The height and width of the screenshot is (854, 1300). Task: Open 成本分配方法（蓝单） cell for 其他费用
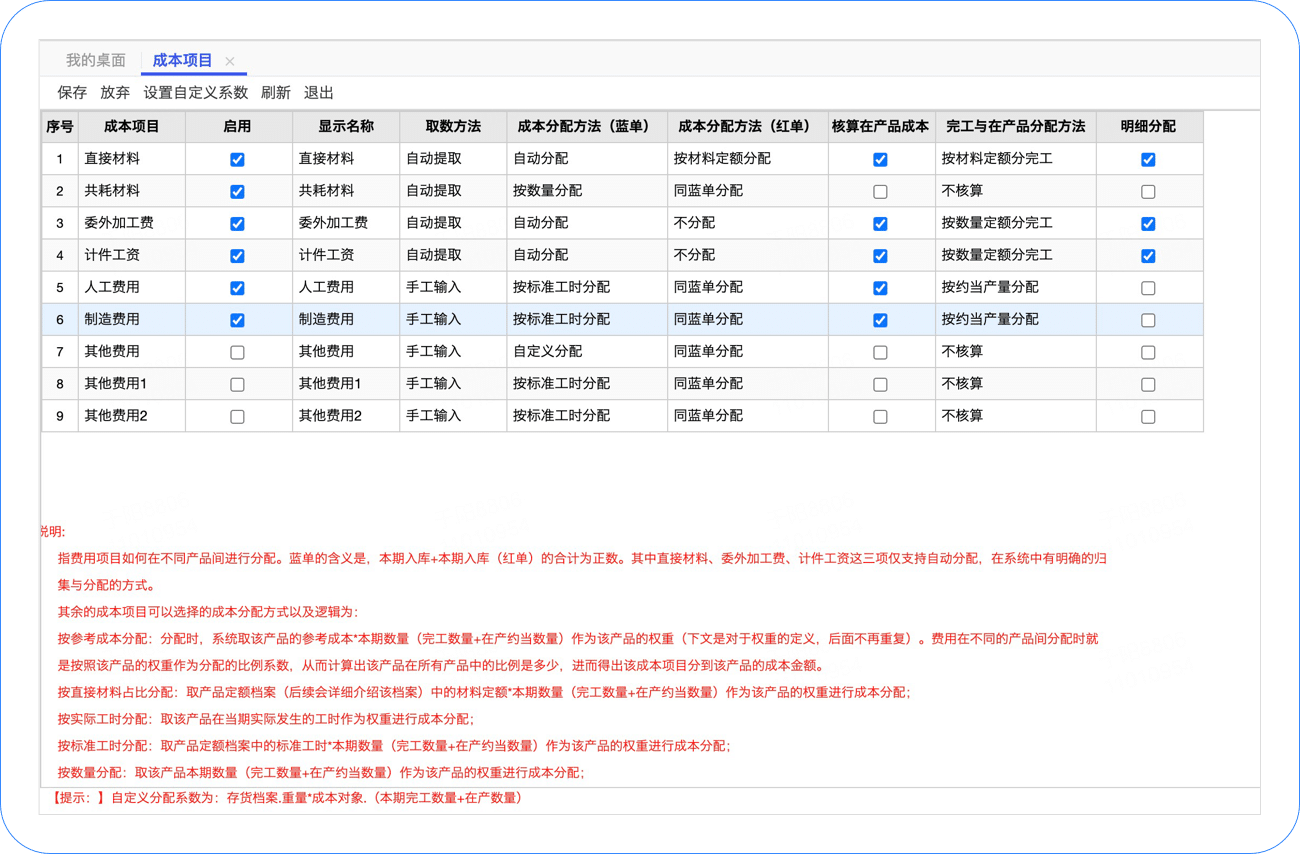586,352
